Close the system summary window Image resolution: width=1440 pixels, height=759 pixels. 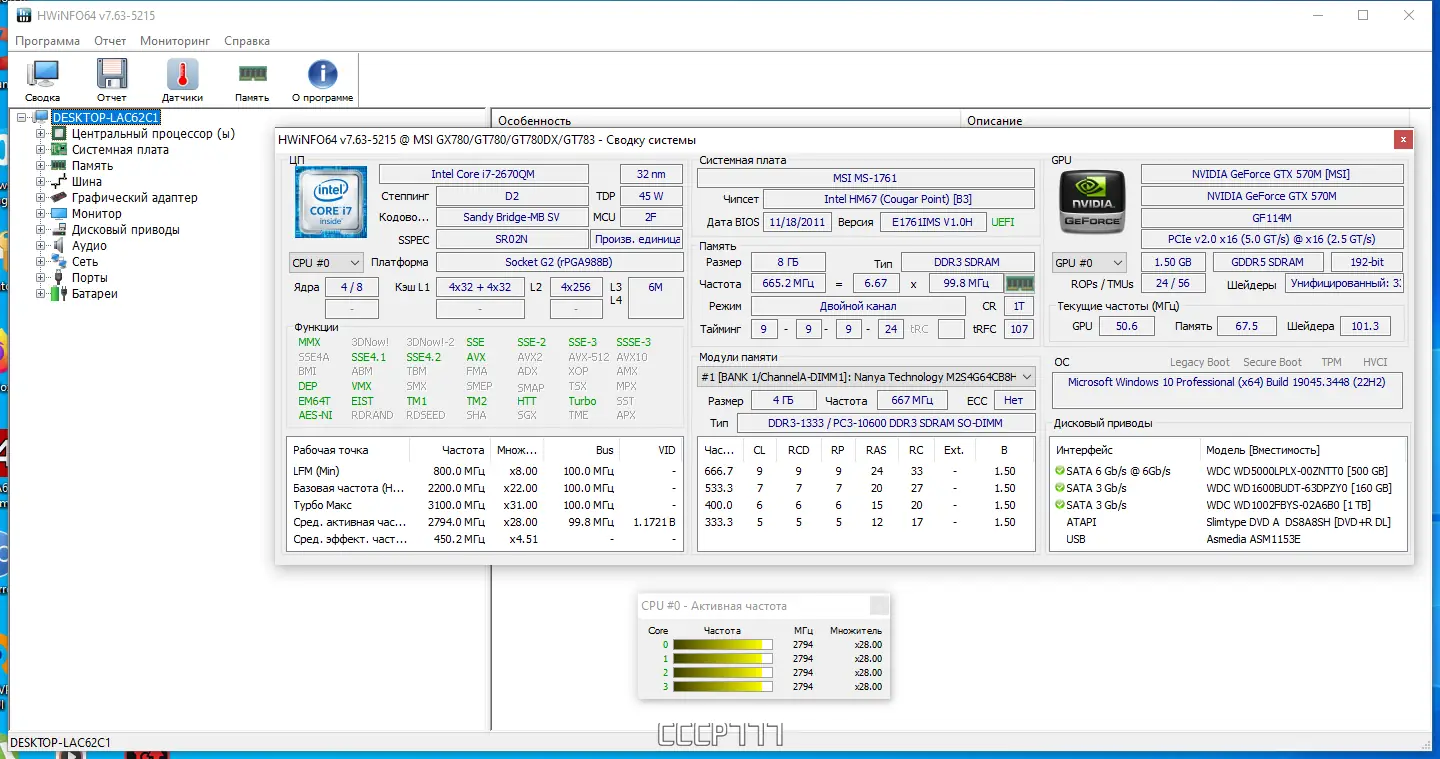coord(1403,140)
